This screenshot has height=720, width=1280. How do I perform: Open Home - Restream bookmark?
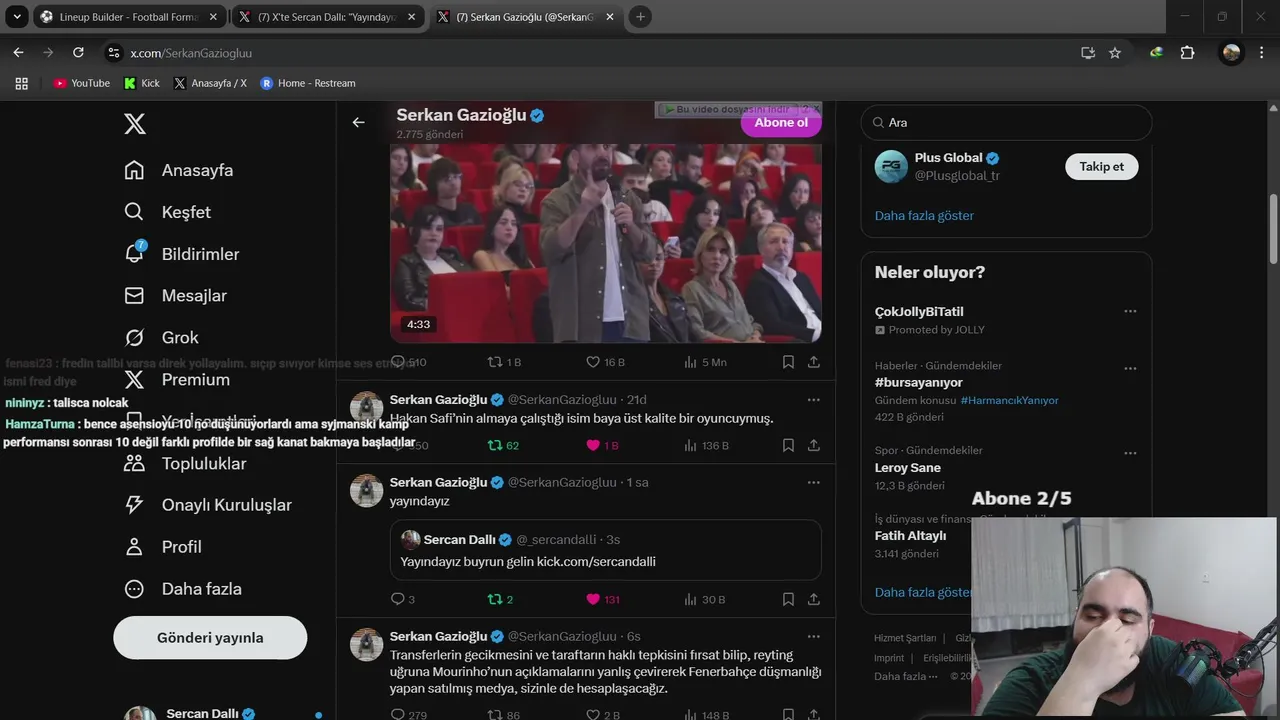tap(307, 83)
